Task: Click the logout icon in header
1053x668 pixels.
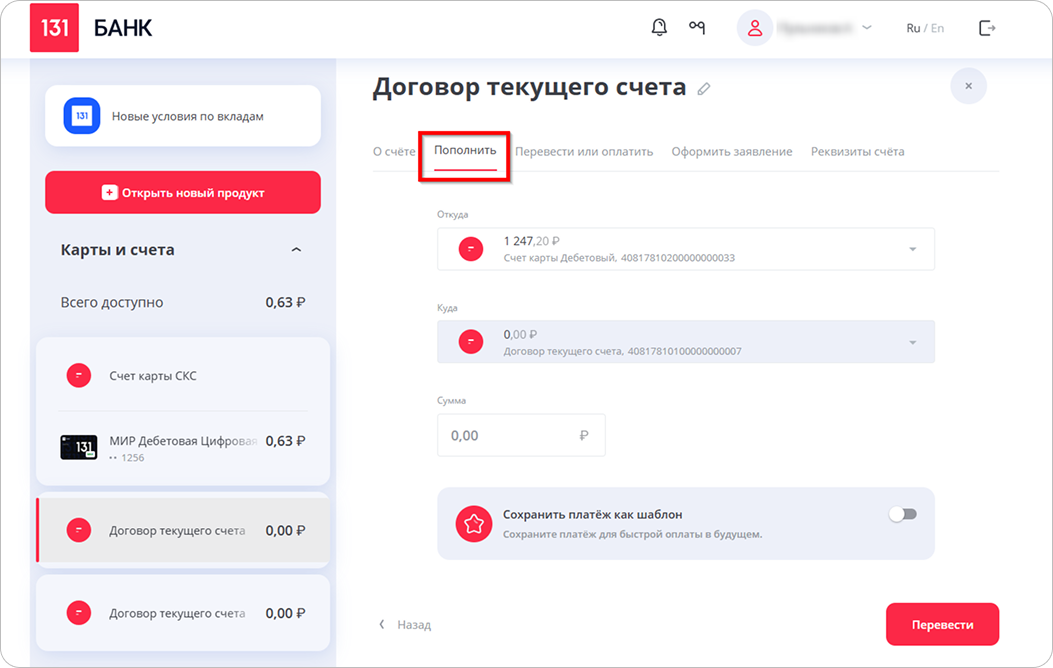Action: pos(987,28)
